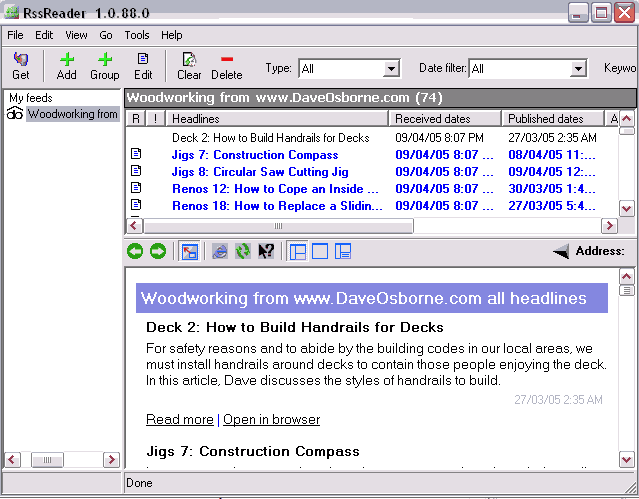Screen dimensions: 639x499
Task: Open the Date filter dropdown
Action: pyautogui.click(x=578, y=68)
